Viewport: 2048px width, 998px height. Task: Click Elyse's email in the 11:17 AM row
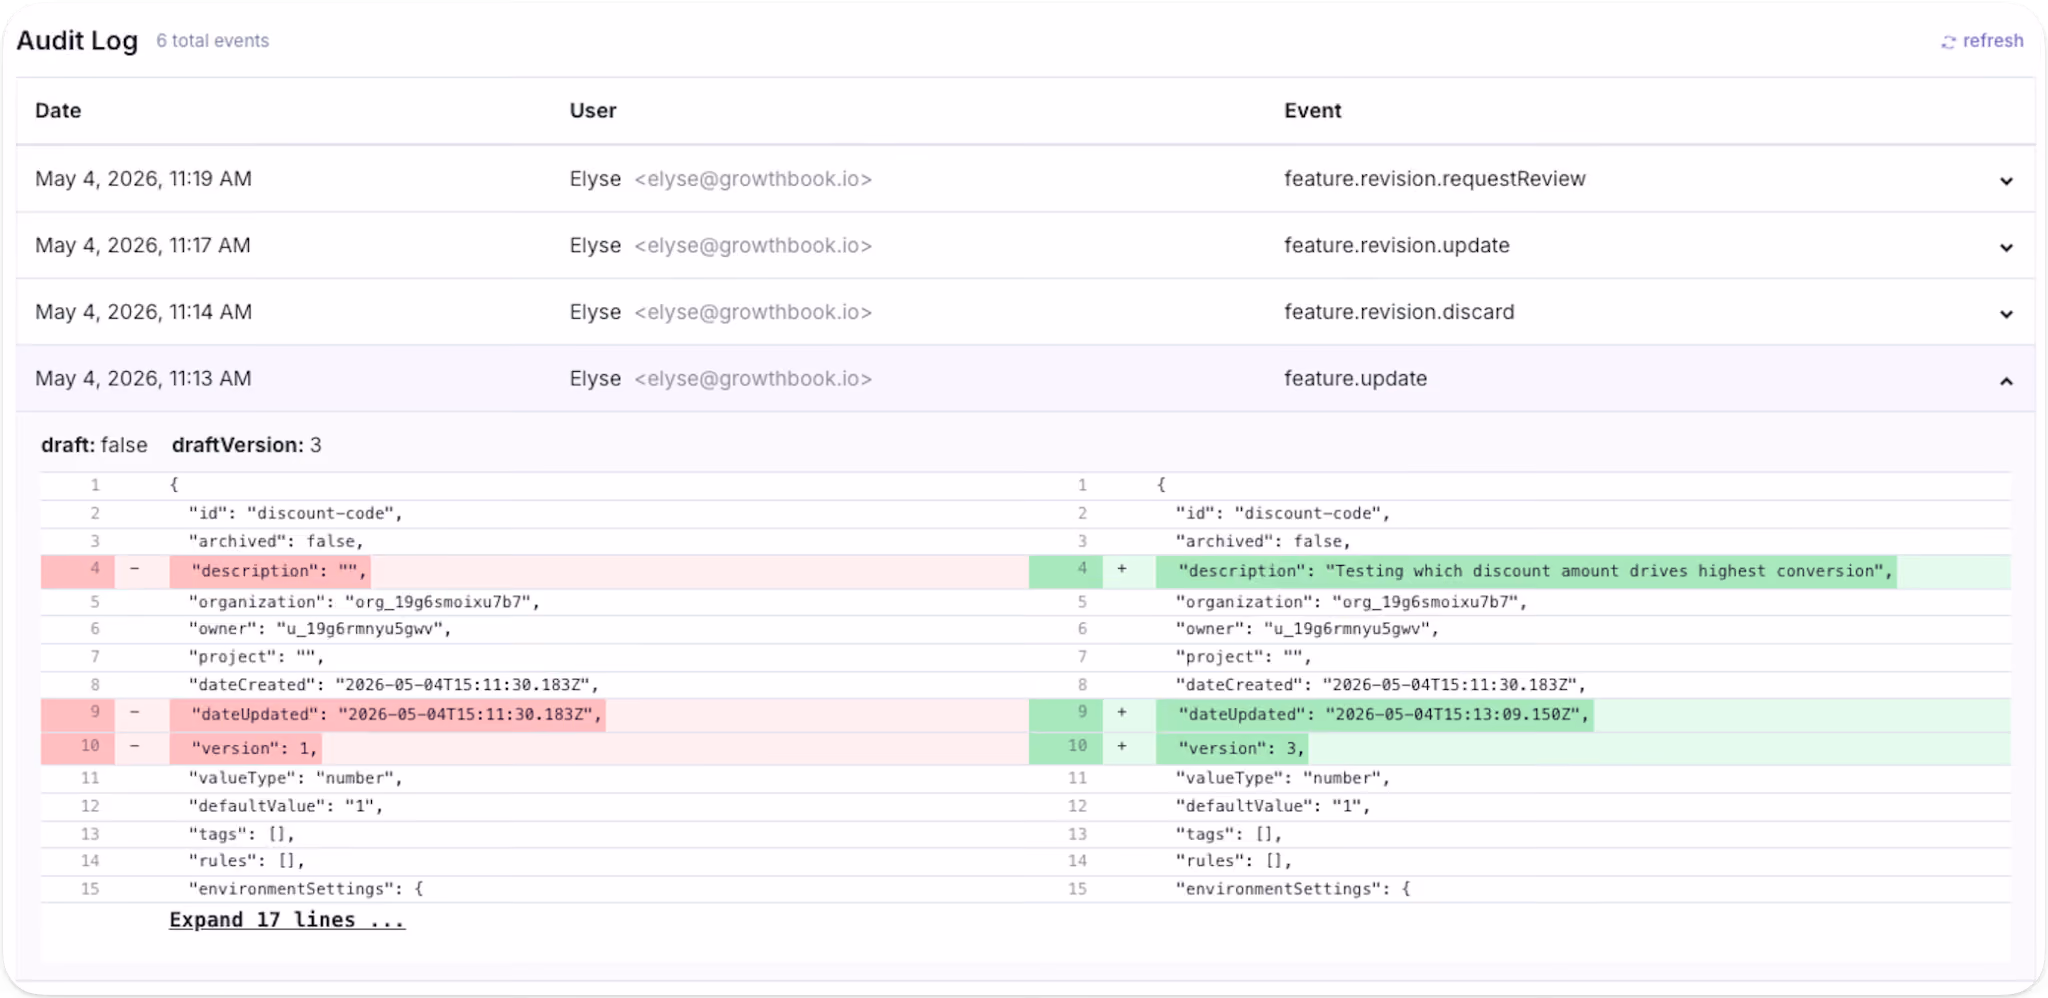click(753, 245)
